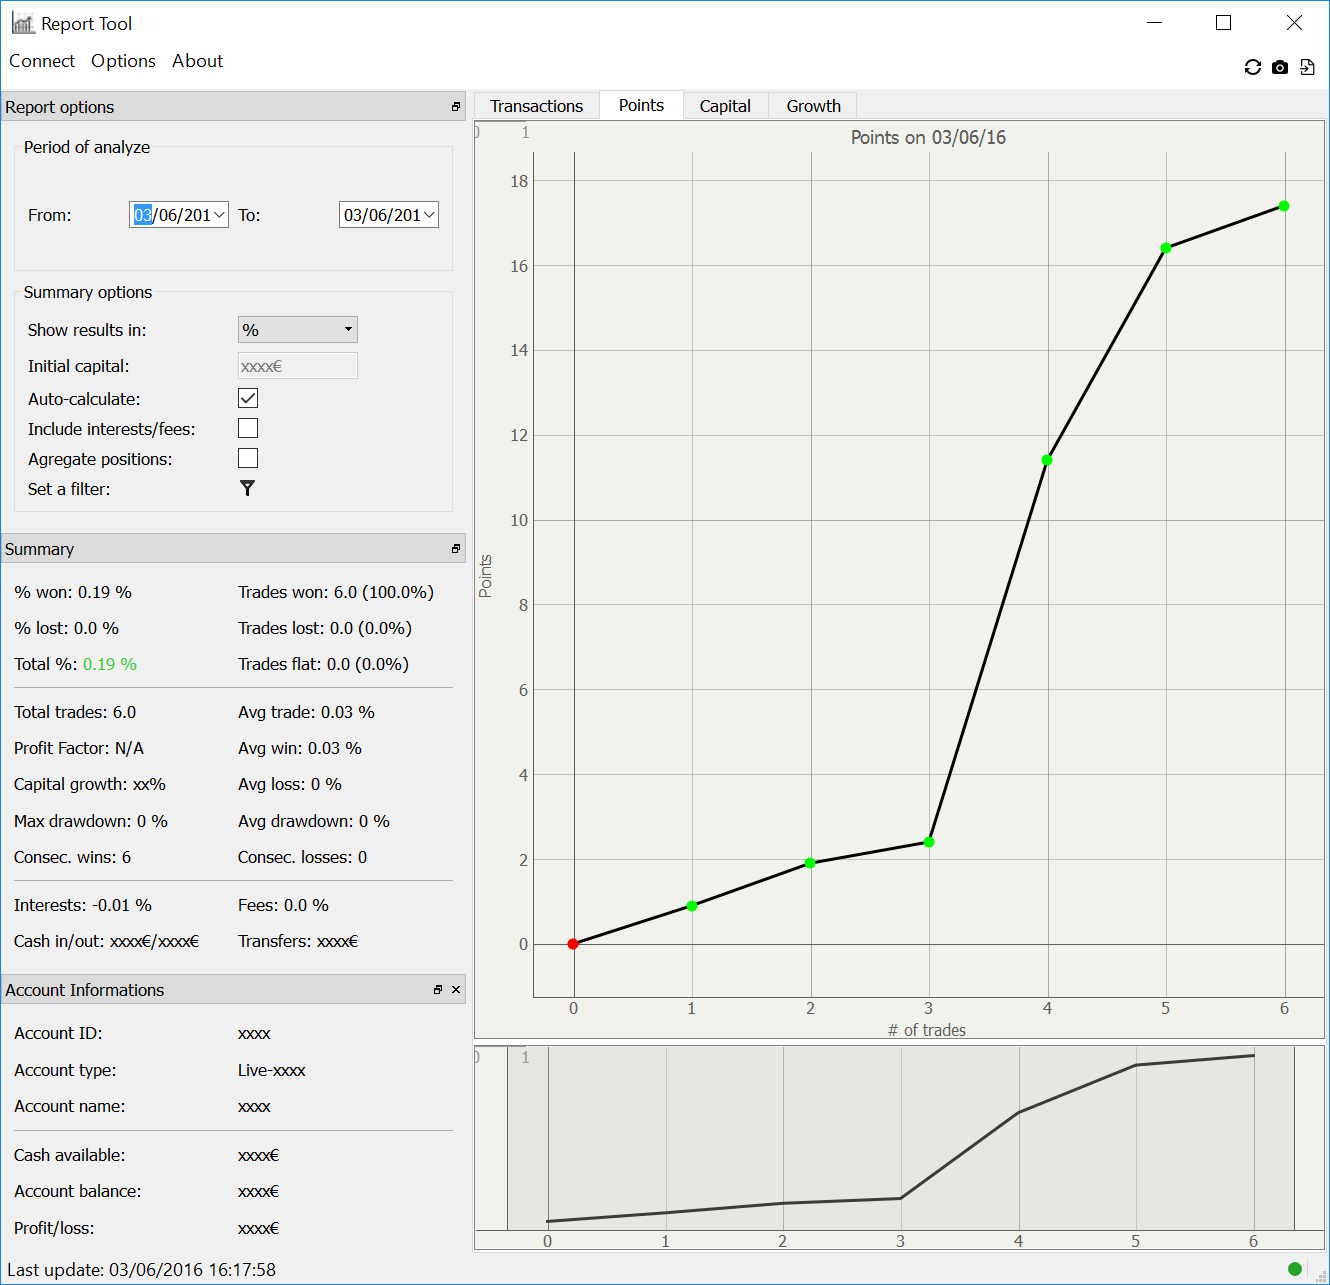
Task: Click 'Trades flat: 0.0 (0.0%)' text
Action: coord(323,664)
